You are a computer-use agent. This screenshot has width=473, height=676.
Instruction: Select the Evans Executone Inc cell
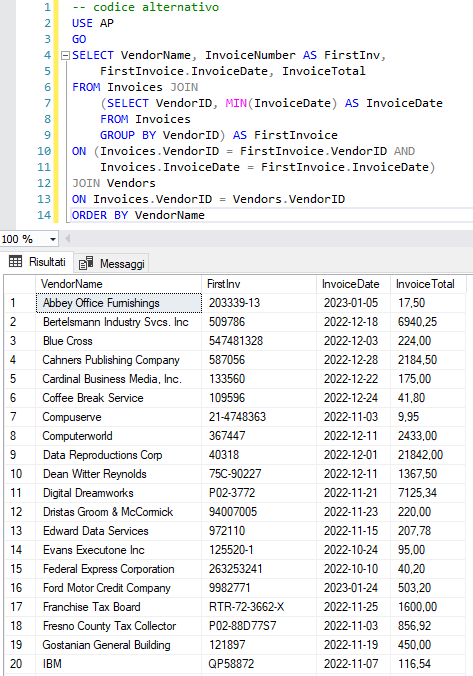click(119, 550)
